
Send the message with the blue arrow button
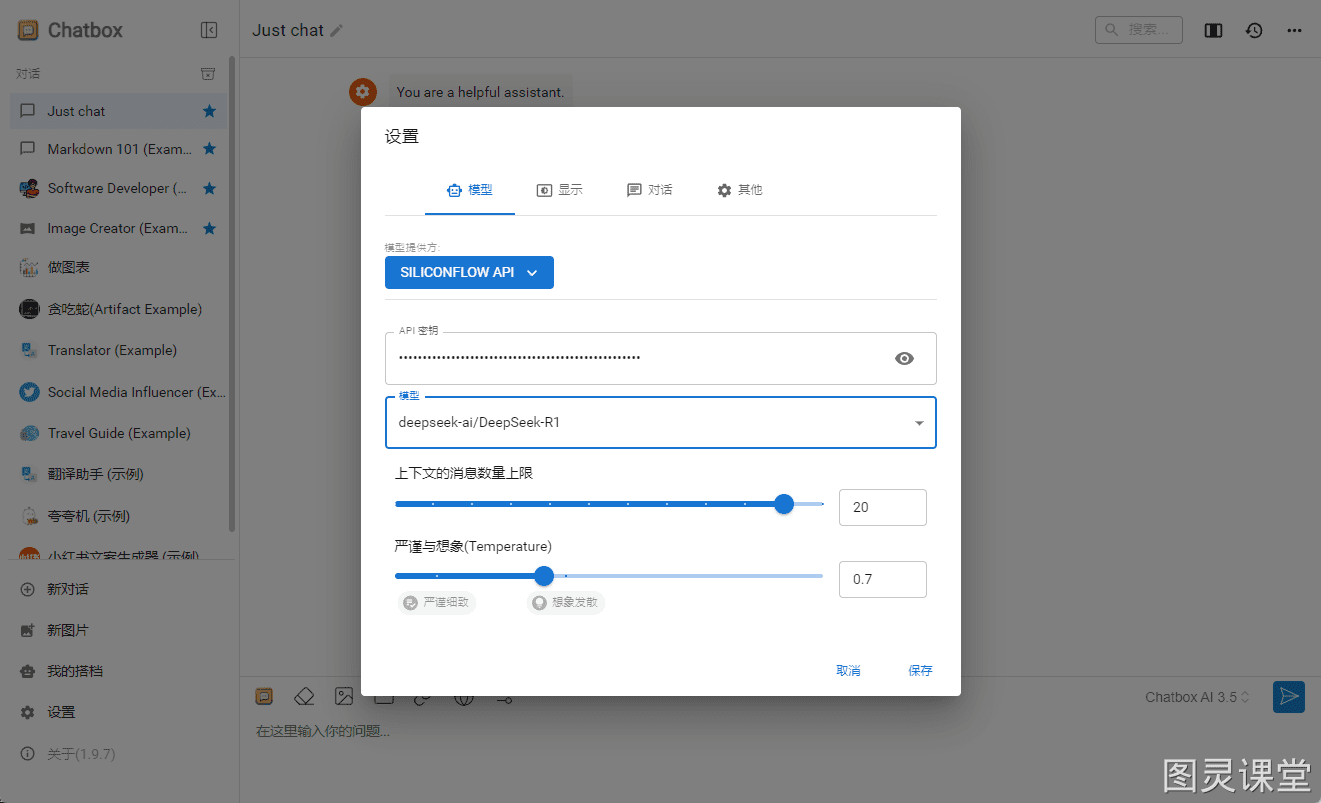click(1289, 697)
